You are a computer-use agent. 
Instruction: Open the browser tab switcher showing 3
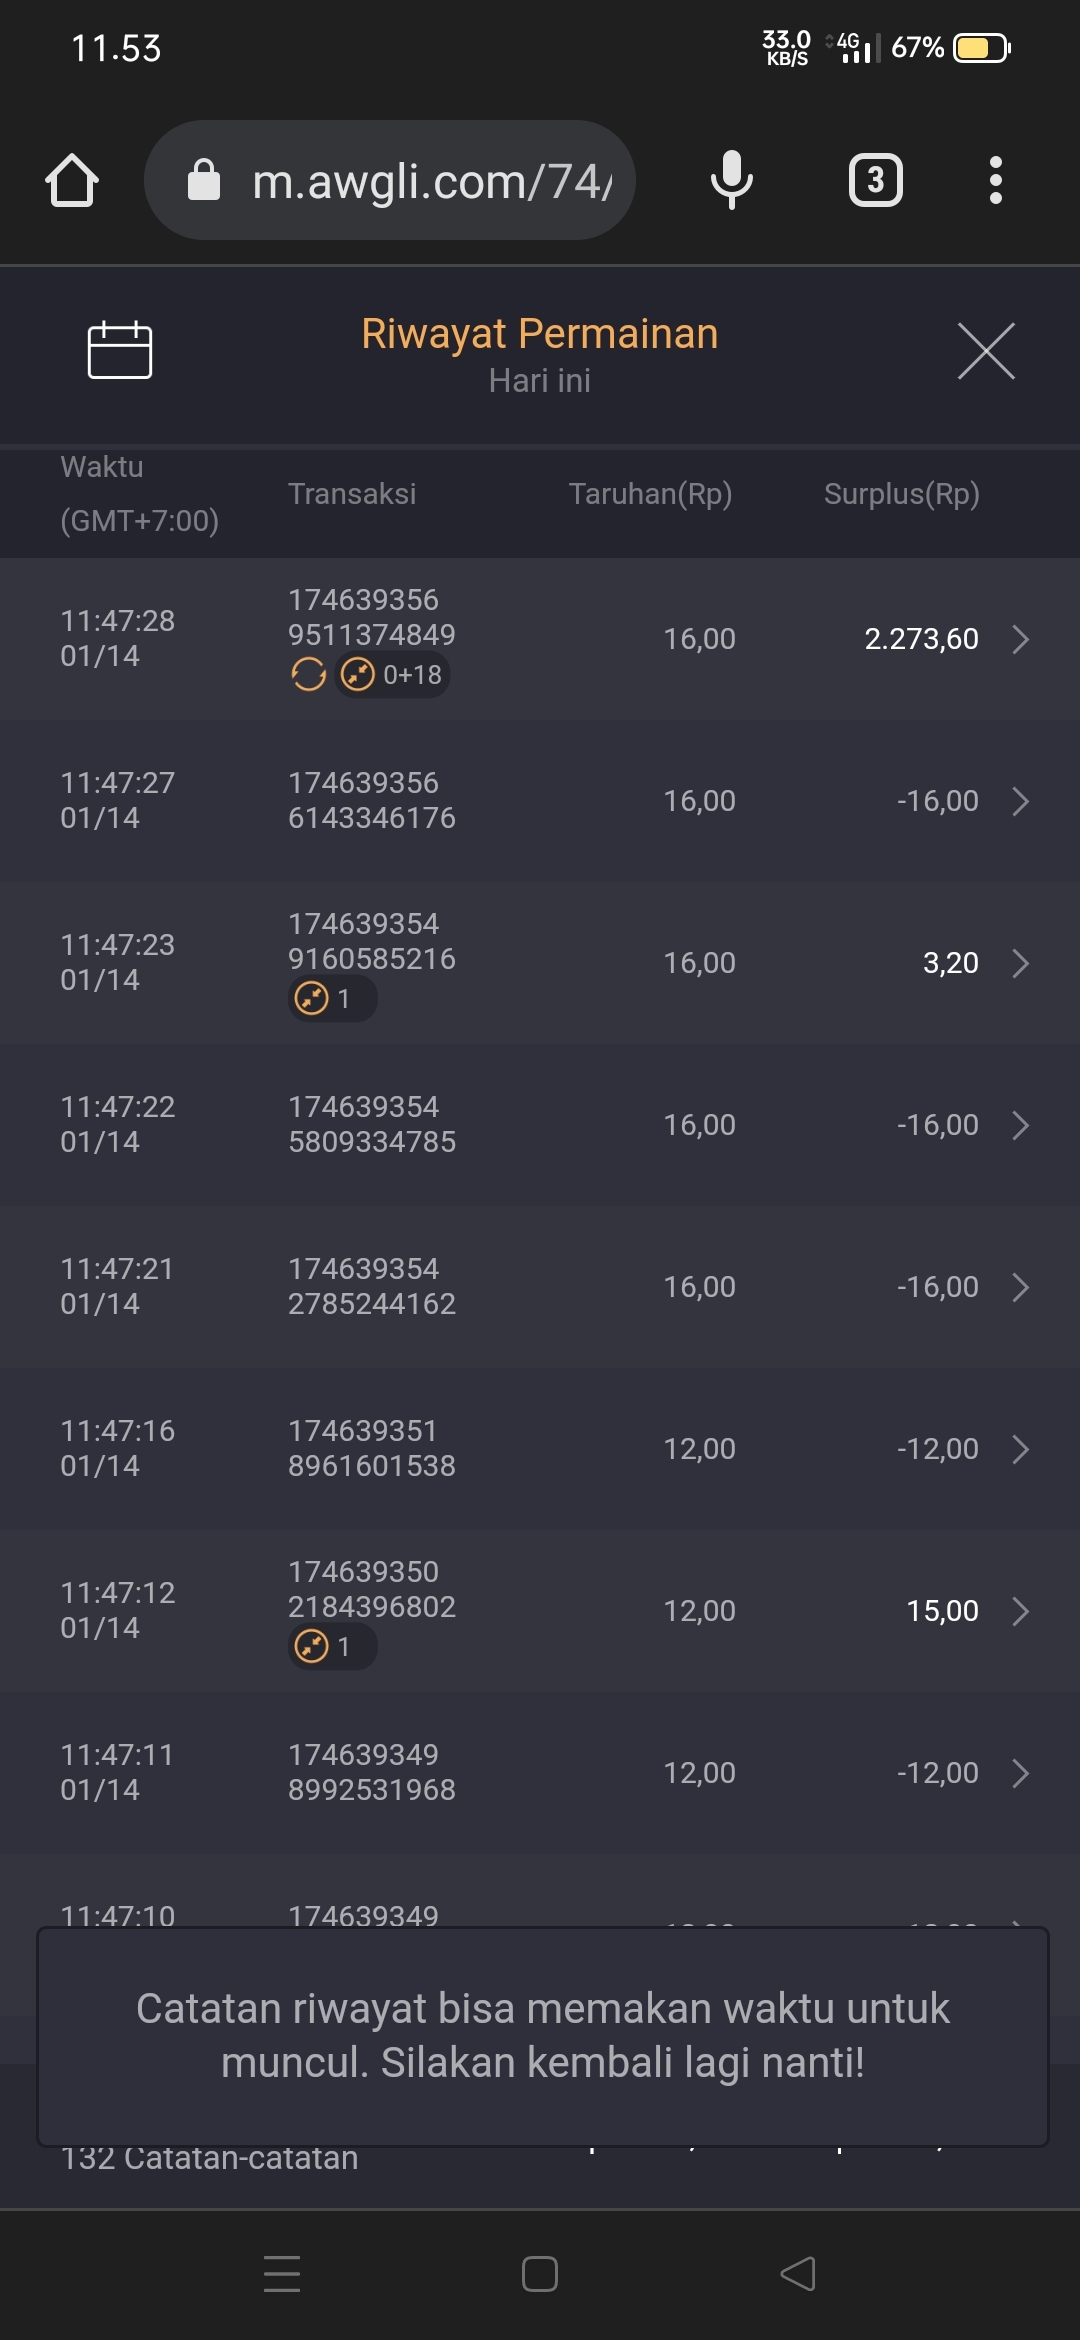(x=875, y=180)
